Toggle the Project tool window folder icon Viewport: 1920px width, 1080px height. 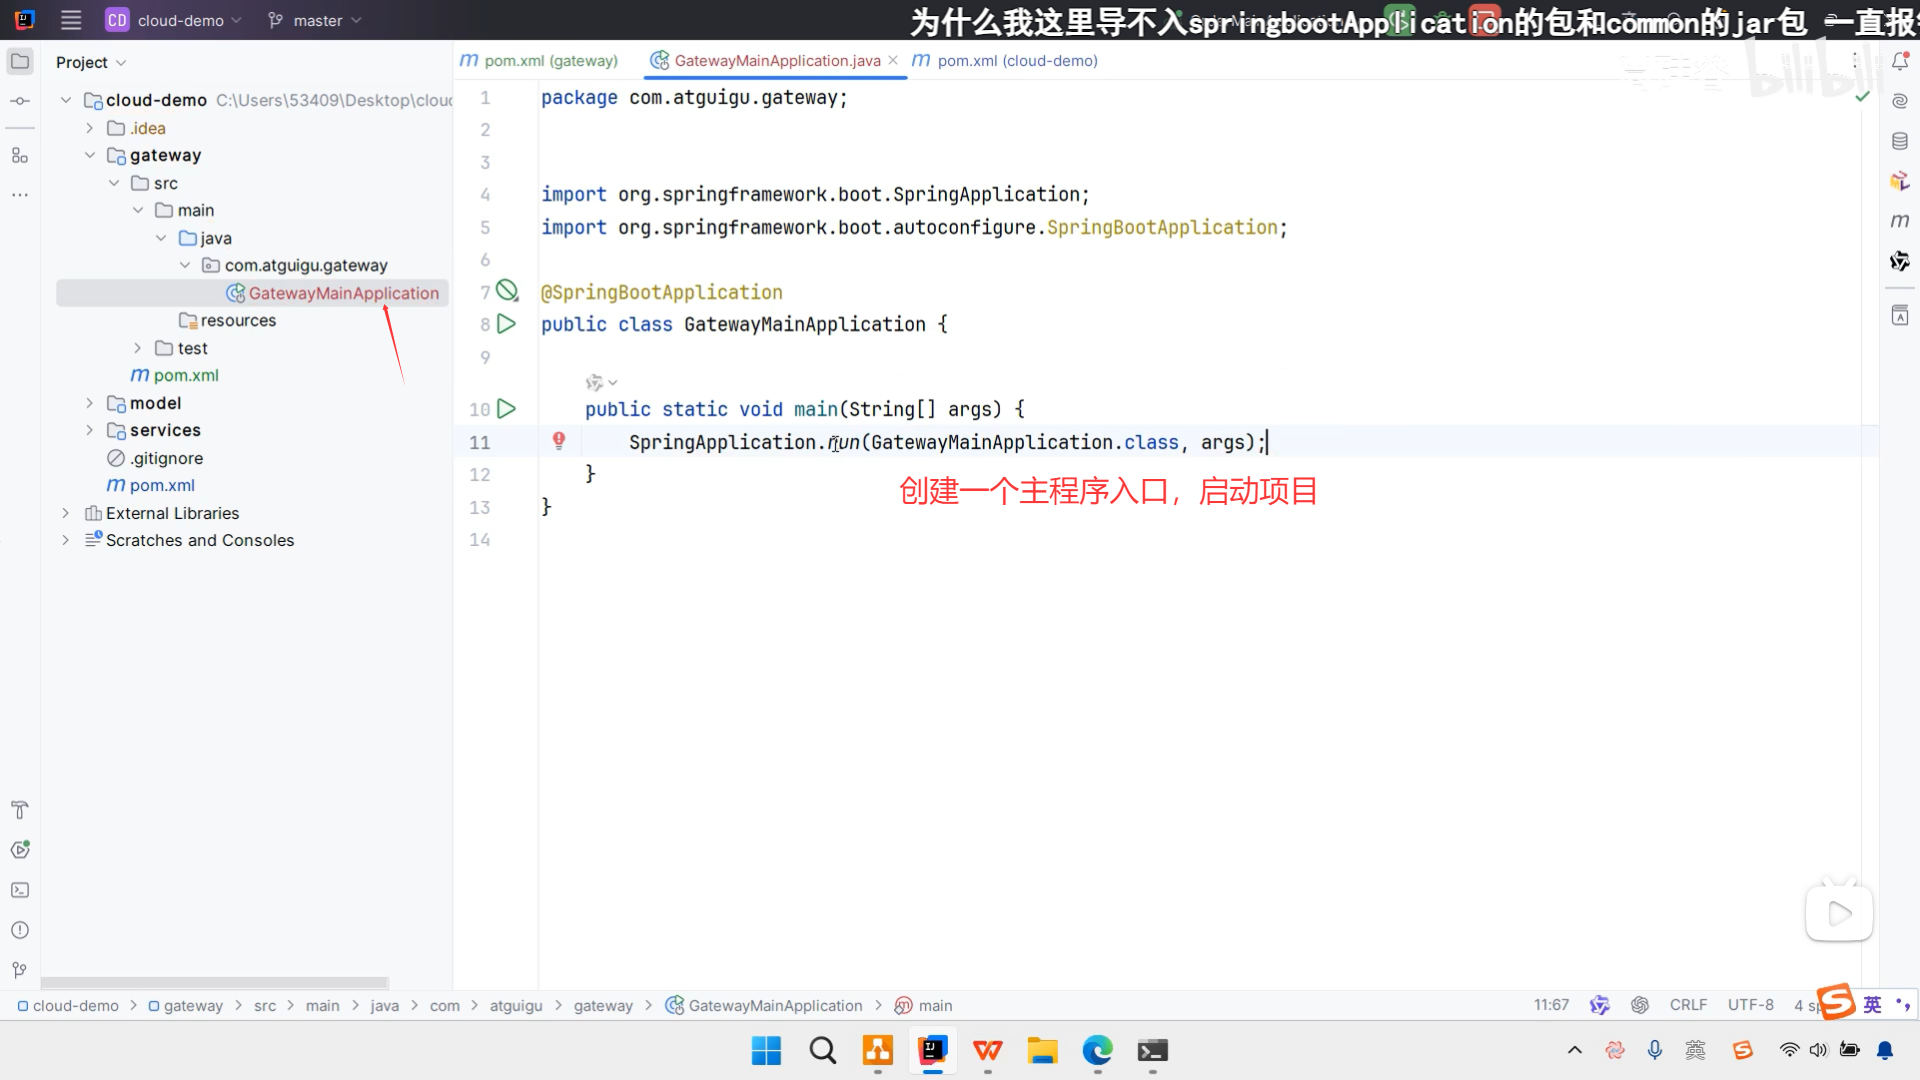(20, 62)
